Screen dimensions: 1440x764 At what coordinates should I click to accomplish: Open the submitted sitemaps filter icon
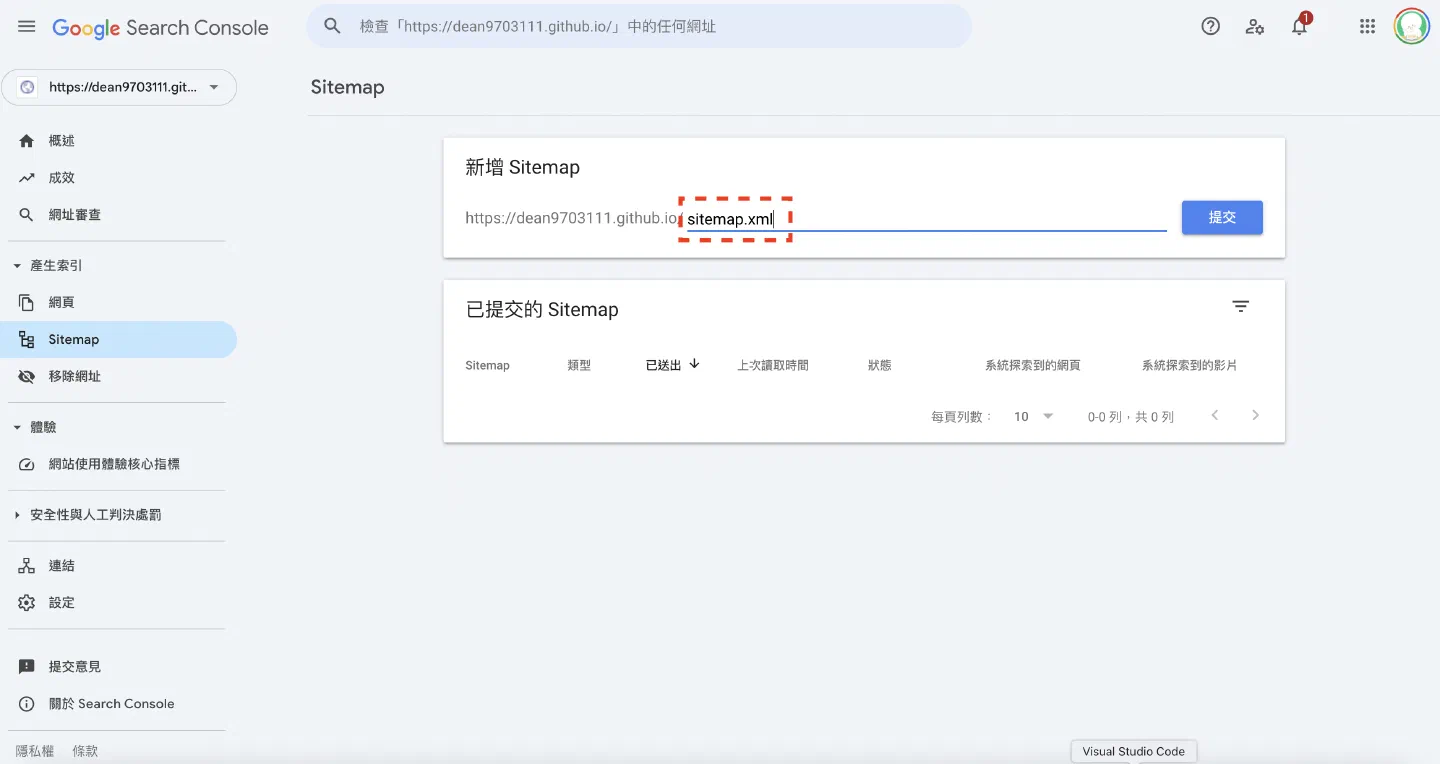[1241, 307]
